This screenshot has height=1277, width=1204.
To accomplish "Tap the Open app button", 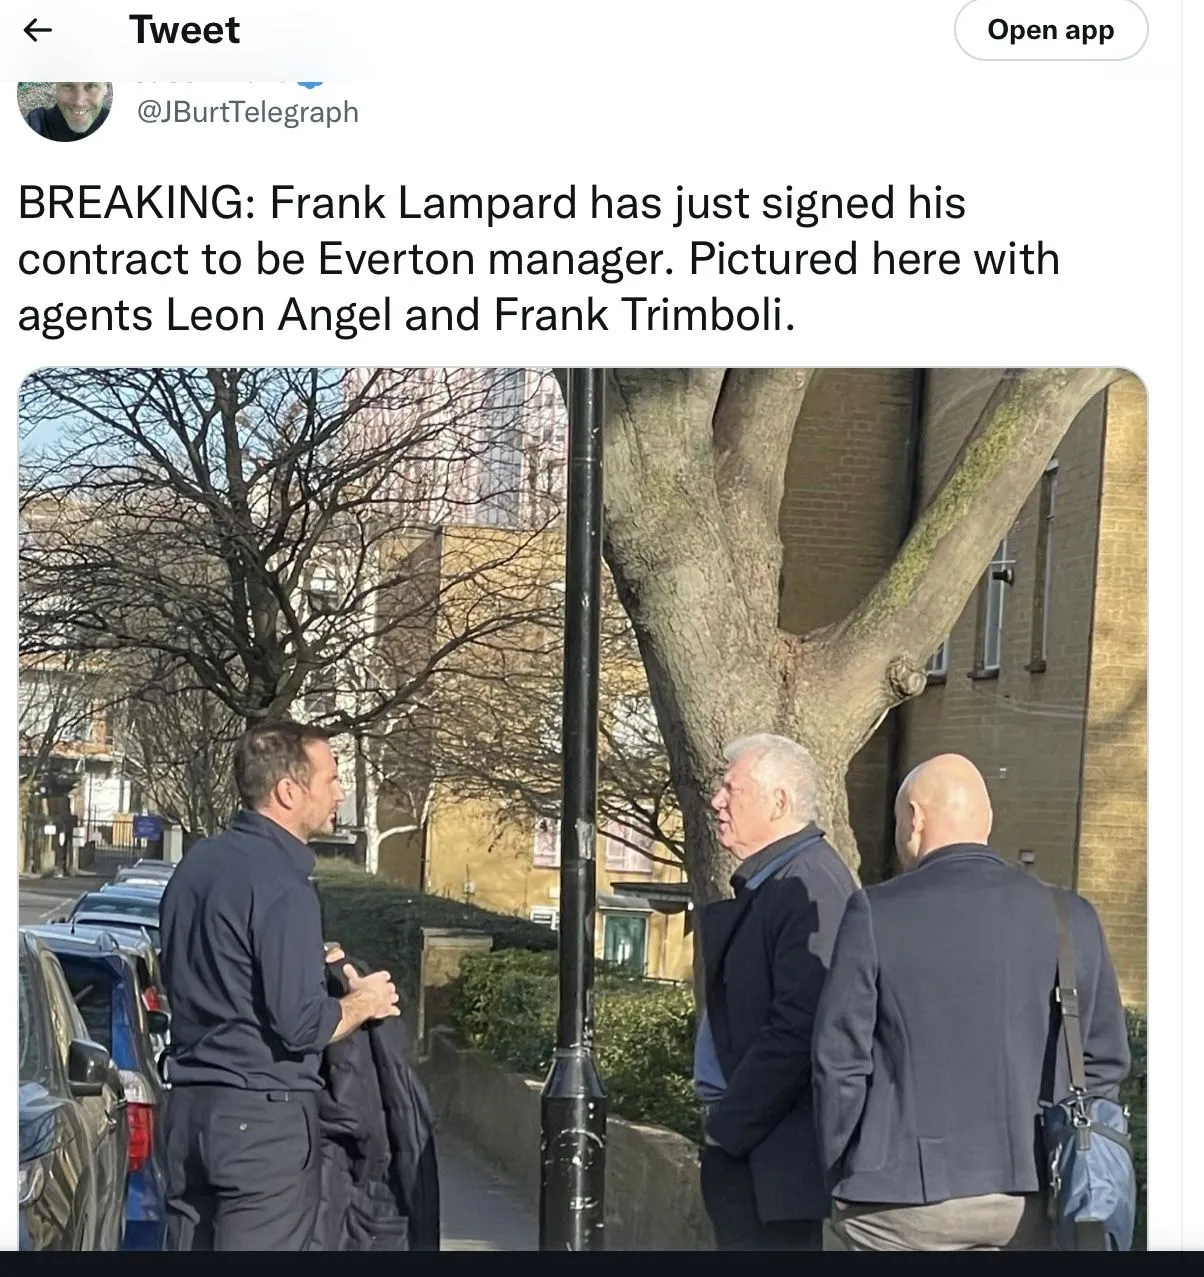I will (x=1051, y=30).
